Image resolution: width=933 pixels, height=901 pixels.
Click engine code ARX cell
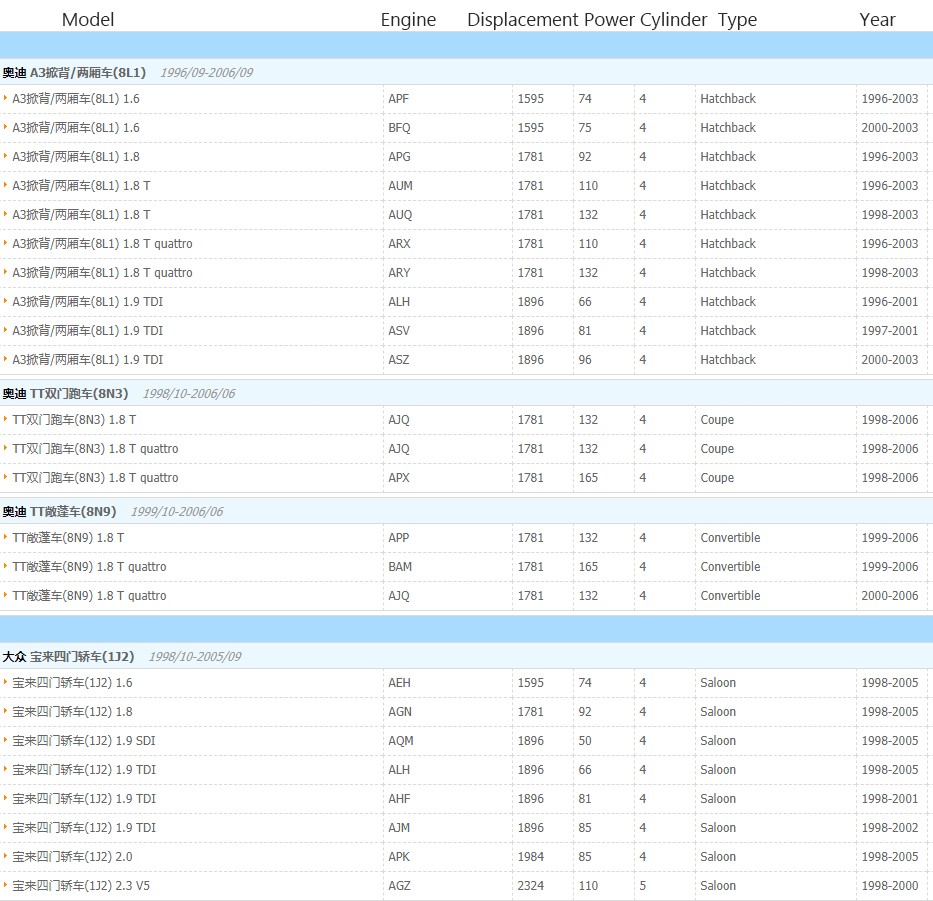tap(399, 243)
